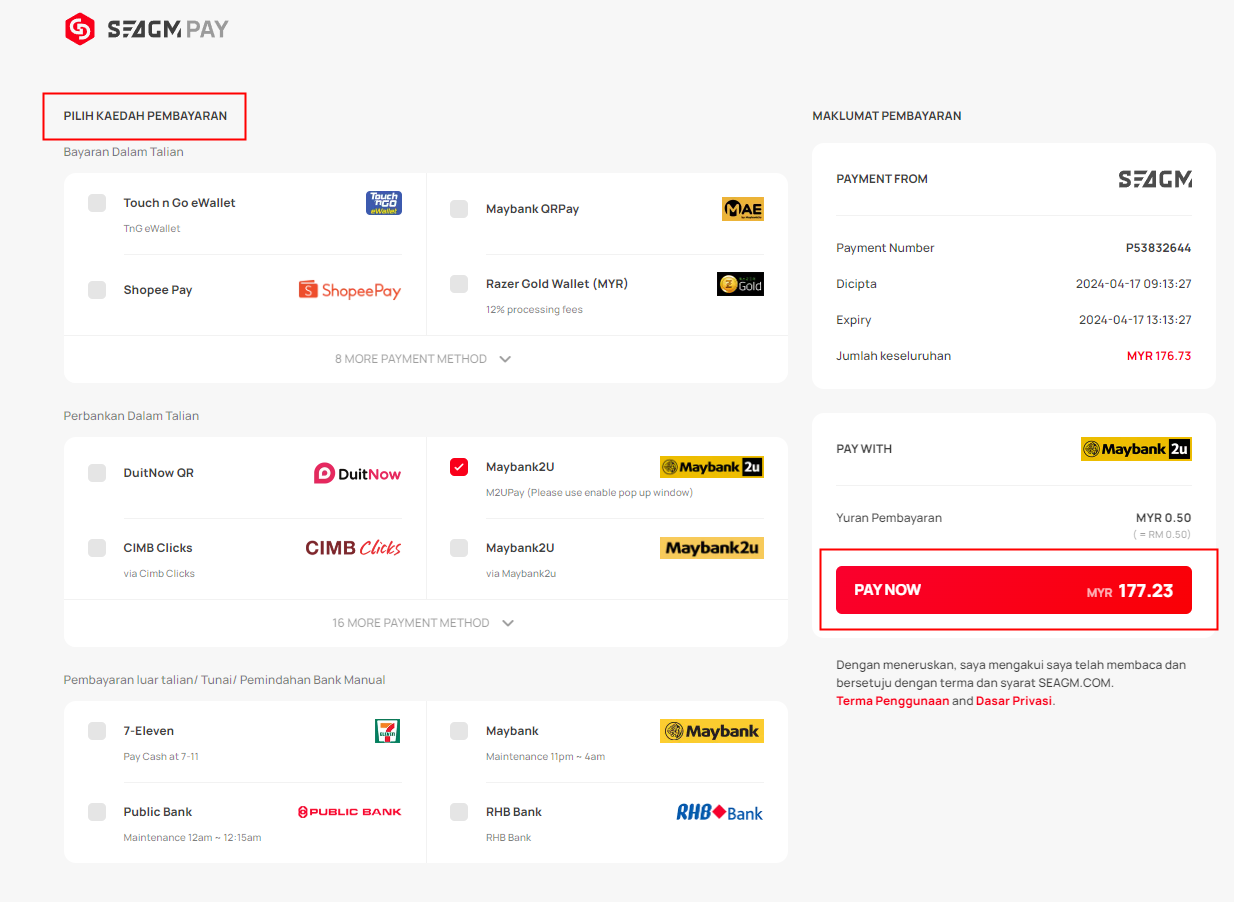Click the 'PAYMENT FROM' card title
Image resolution: width=1234 pixels, height=902 pixels.
[x=882, y=179]
